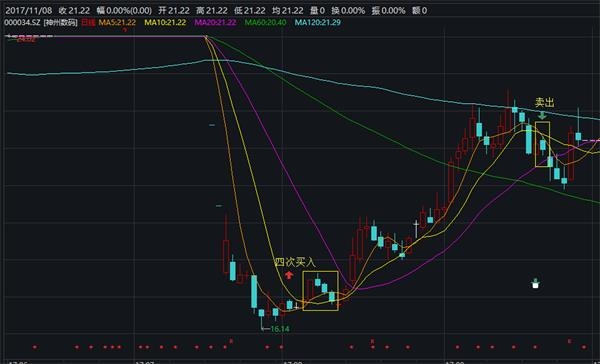Click the white cup-shaped marker icon
This screenshot has width=600, height=364.
pyautogui.click(x=535, y=284)
